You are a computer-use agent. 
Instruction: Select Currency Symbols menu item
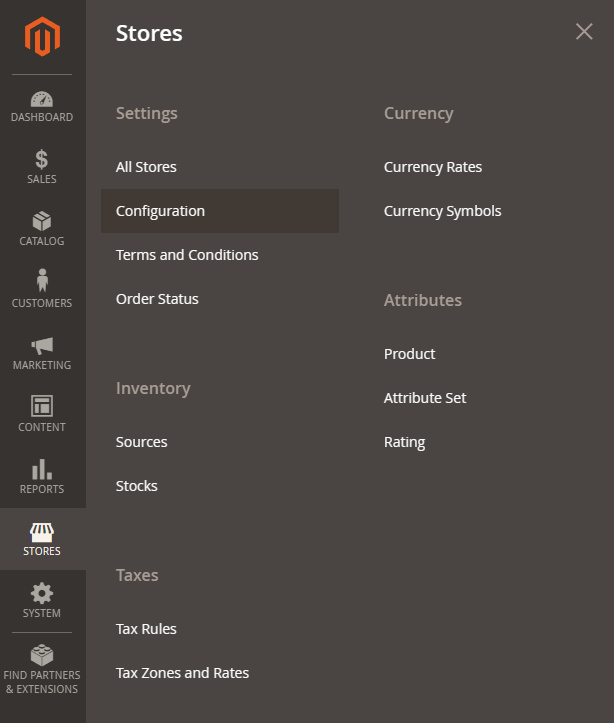tap(442, 211)
